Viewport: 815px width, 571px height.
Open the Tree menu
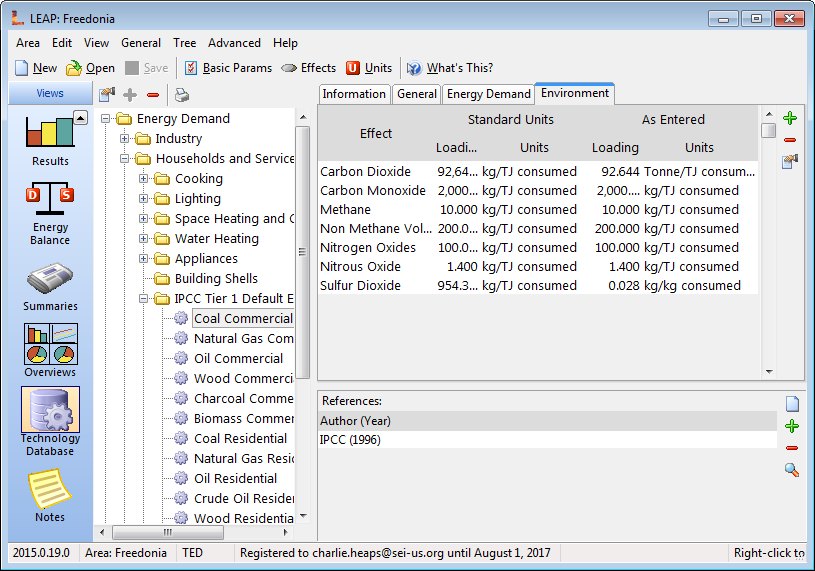(x=185, y=43)
